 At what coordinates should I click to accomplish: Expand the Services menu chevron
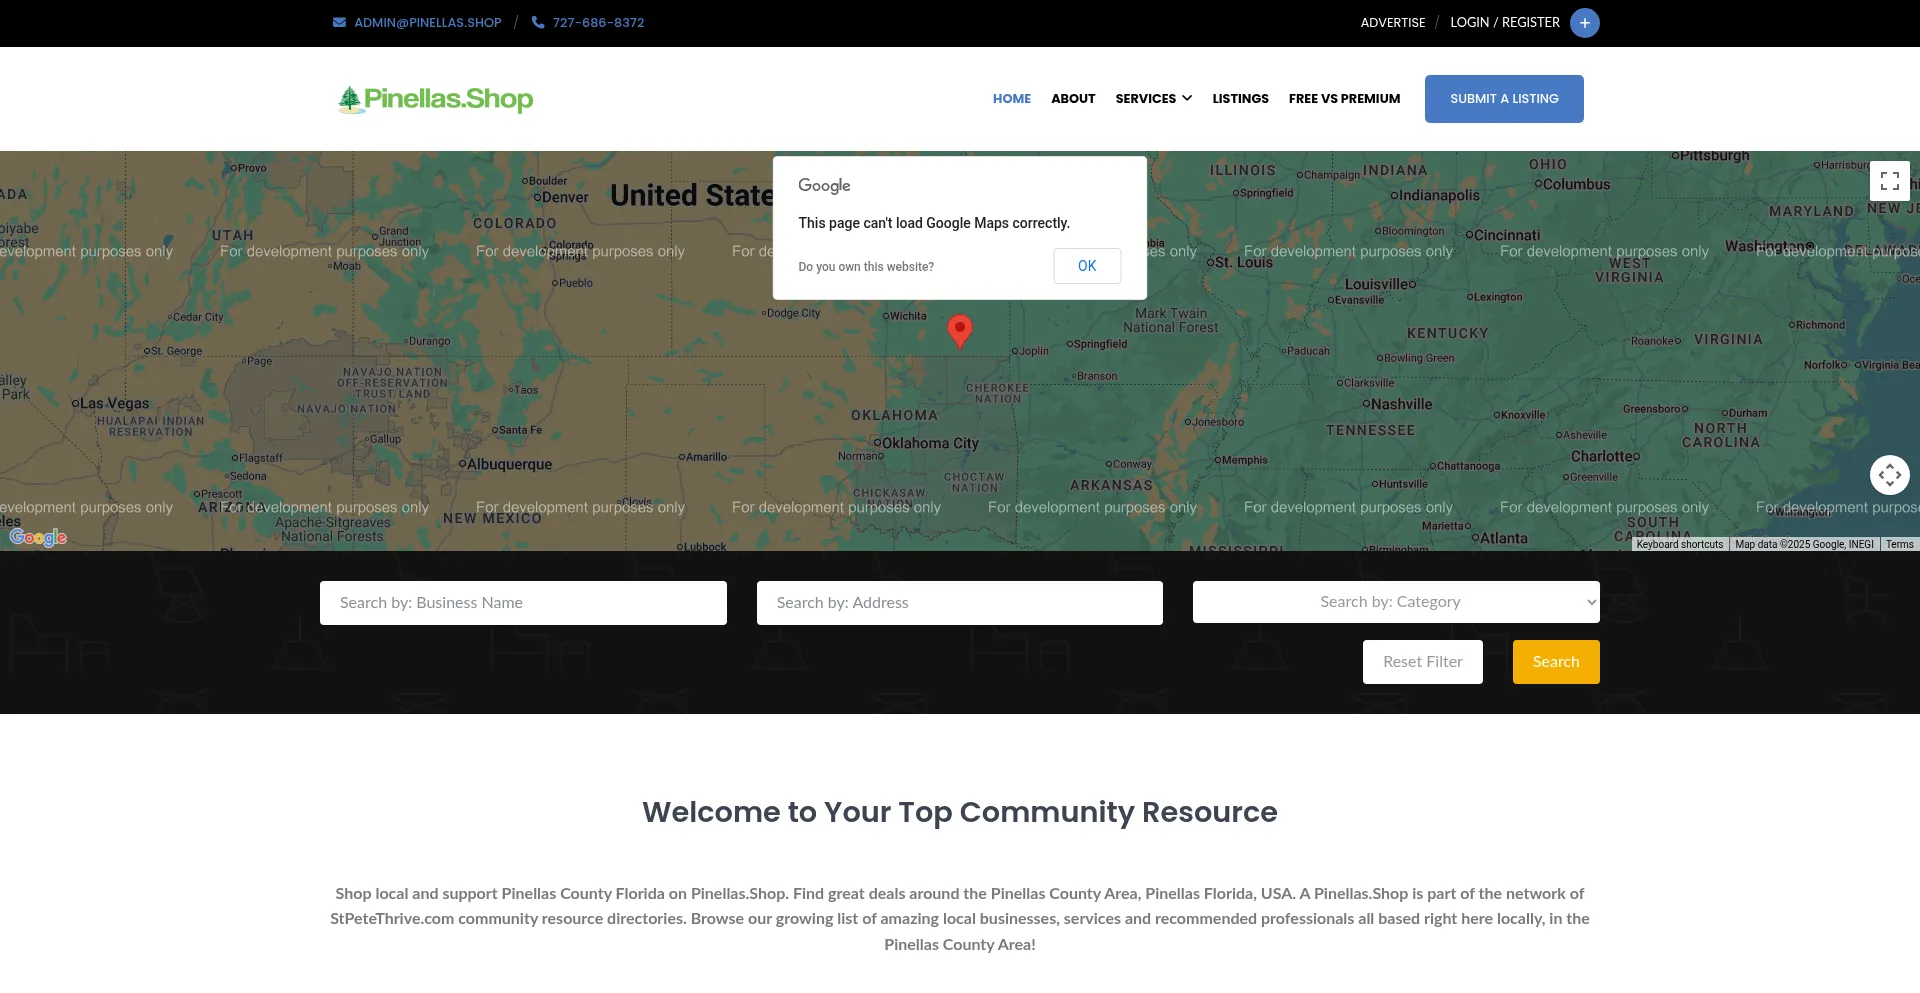tap(1187, 98)
